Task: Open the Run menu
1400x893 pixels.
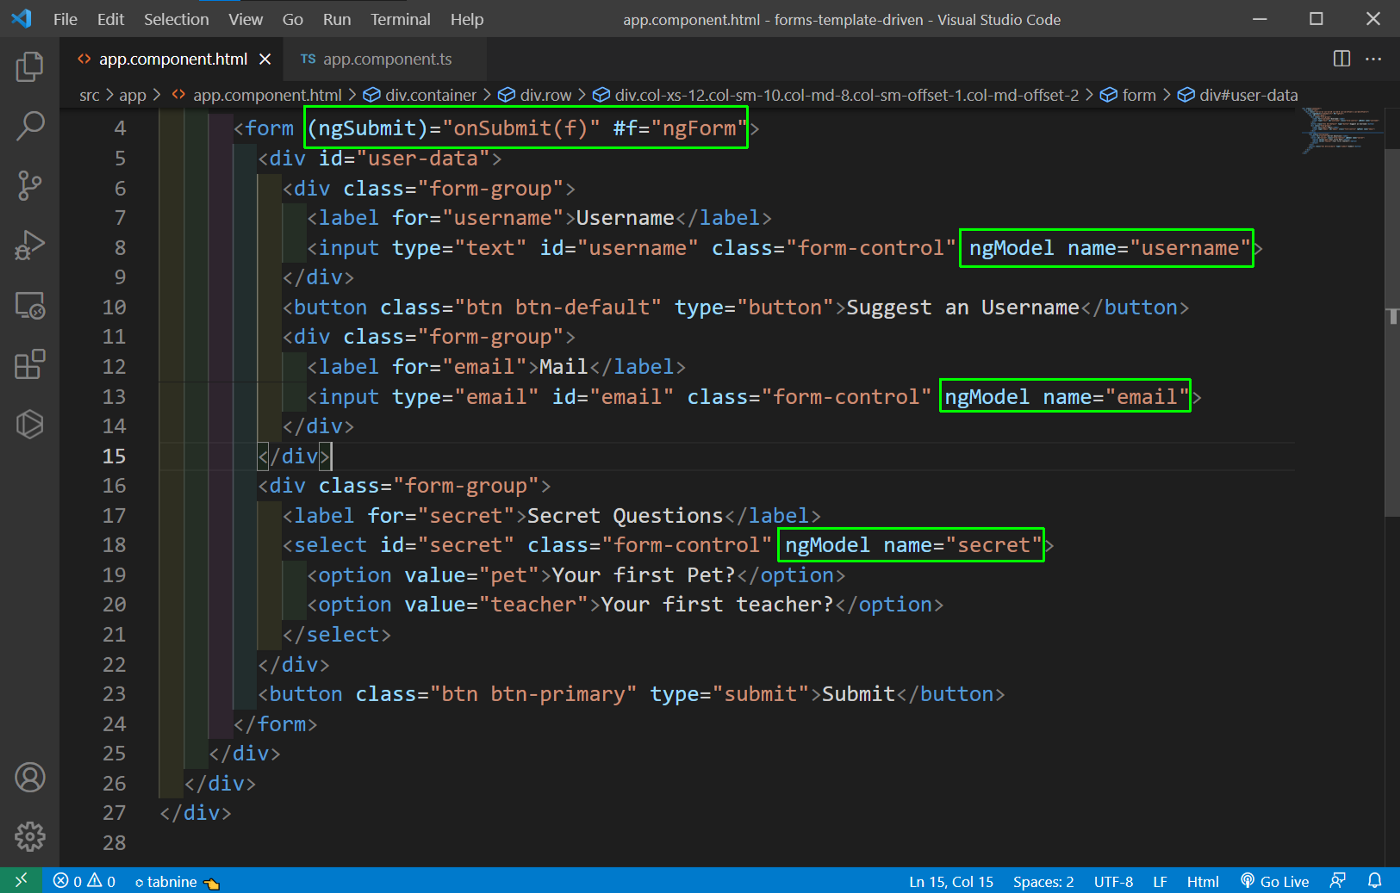Action: pyautogui.click(x=337, y=19)
